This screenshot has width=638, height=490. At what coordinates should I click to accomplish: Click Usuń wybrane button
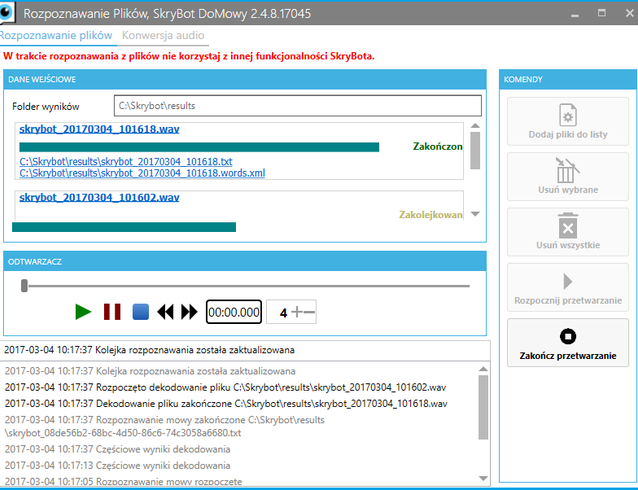click(x=568, y=177)
